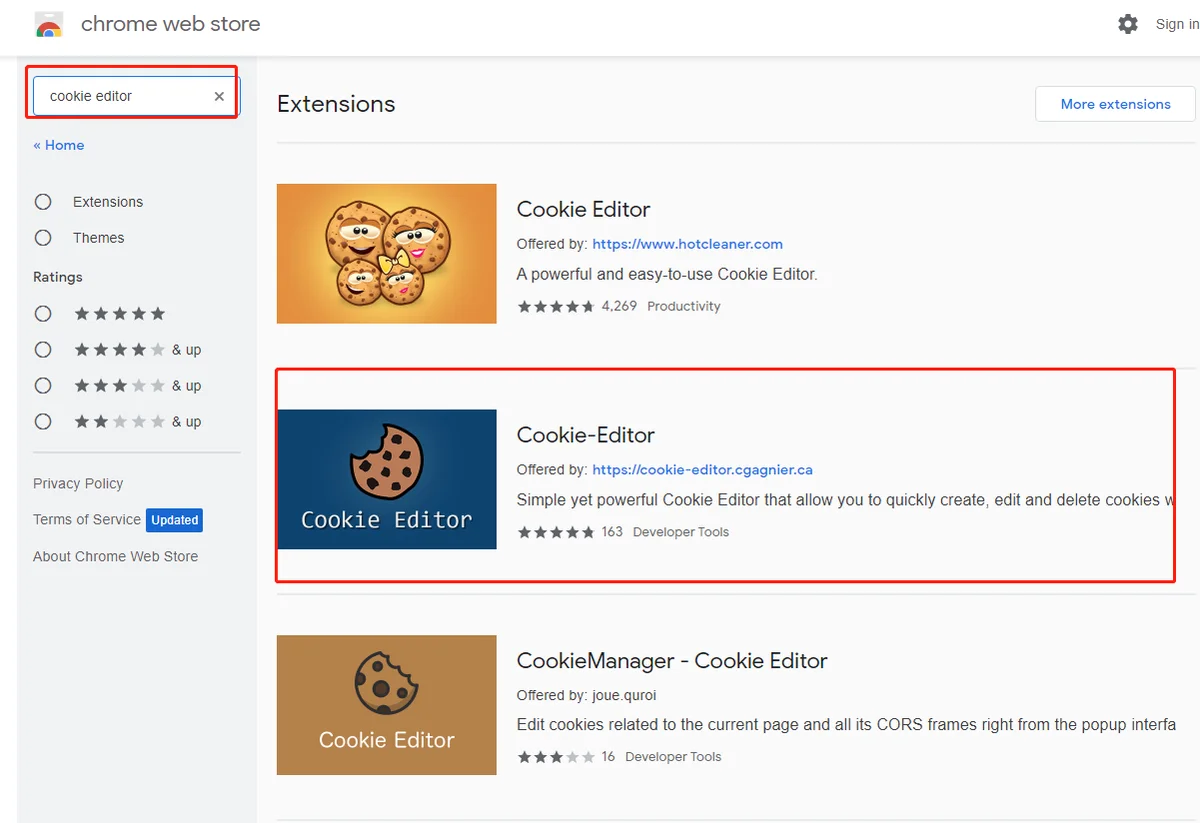Open the blue Cookie-Editor extension image

click(x=386, y=479)
